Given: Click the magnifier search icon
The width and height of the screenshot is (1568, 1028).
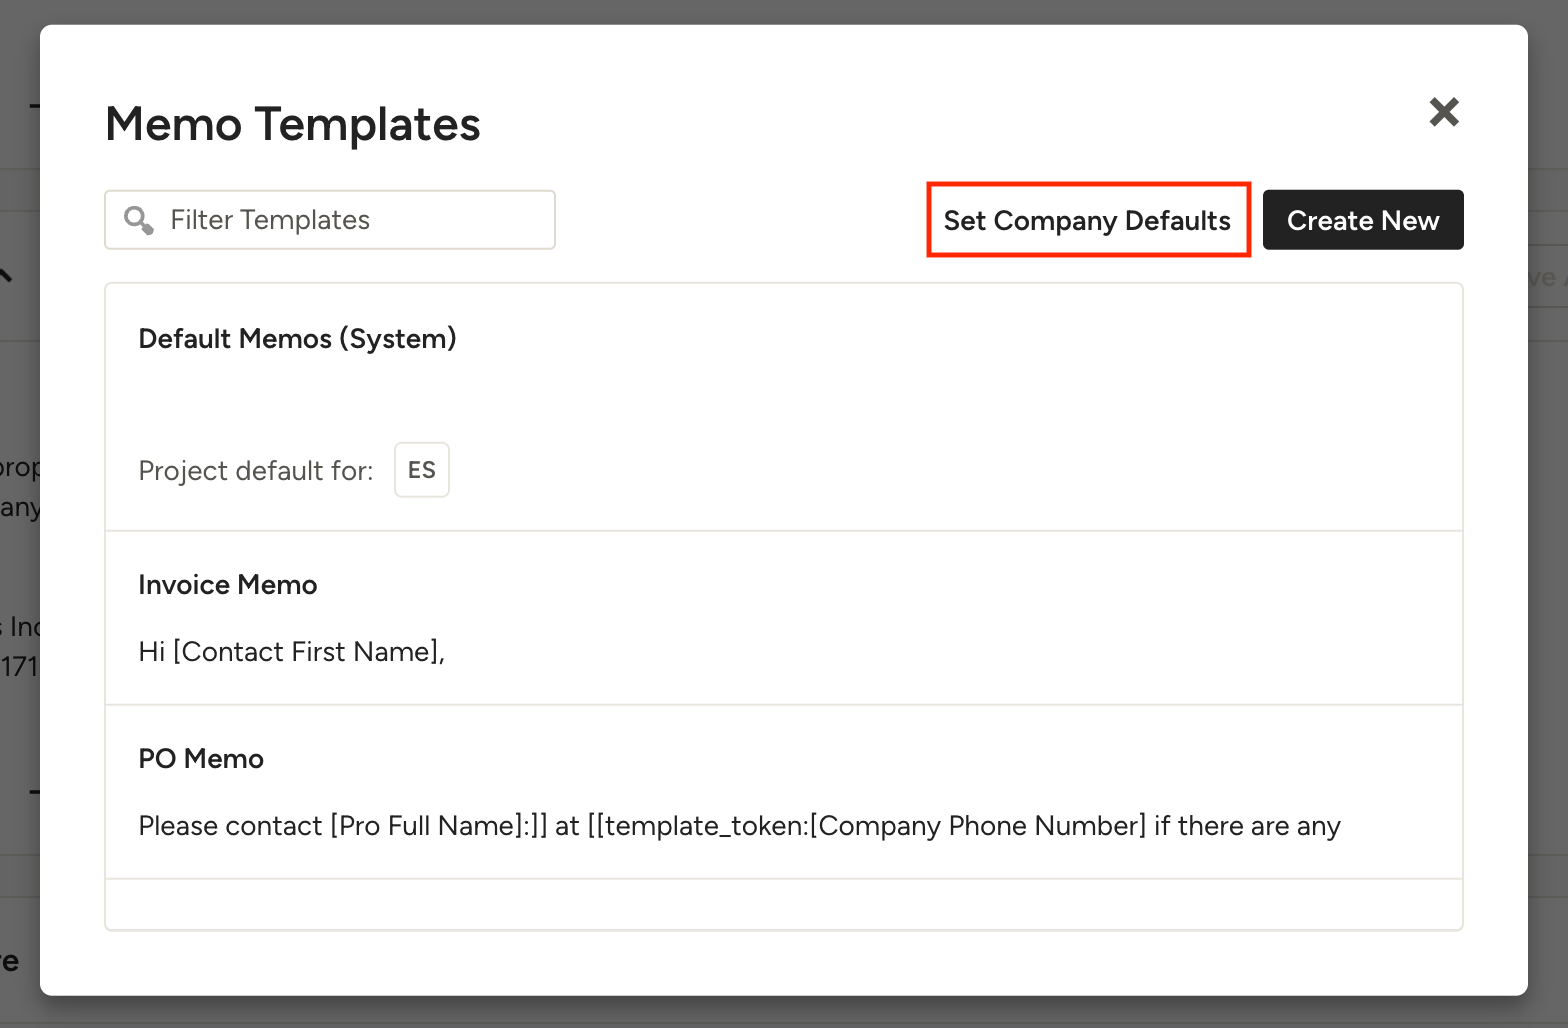Looking at the screenshot, I should point(138,220).
